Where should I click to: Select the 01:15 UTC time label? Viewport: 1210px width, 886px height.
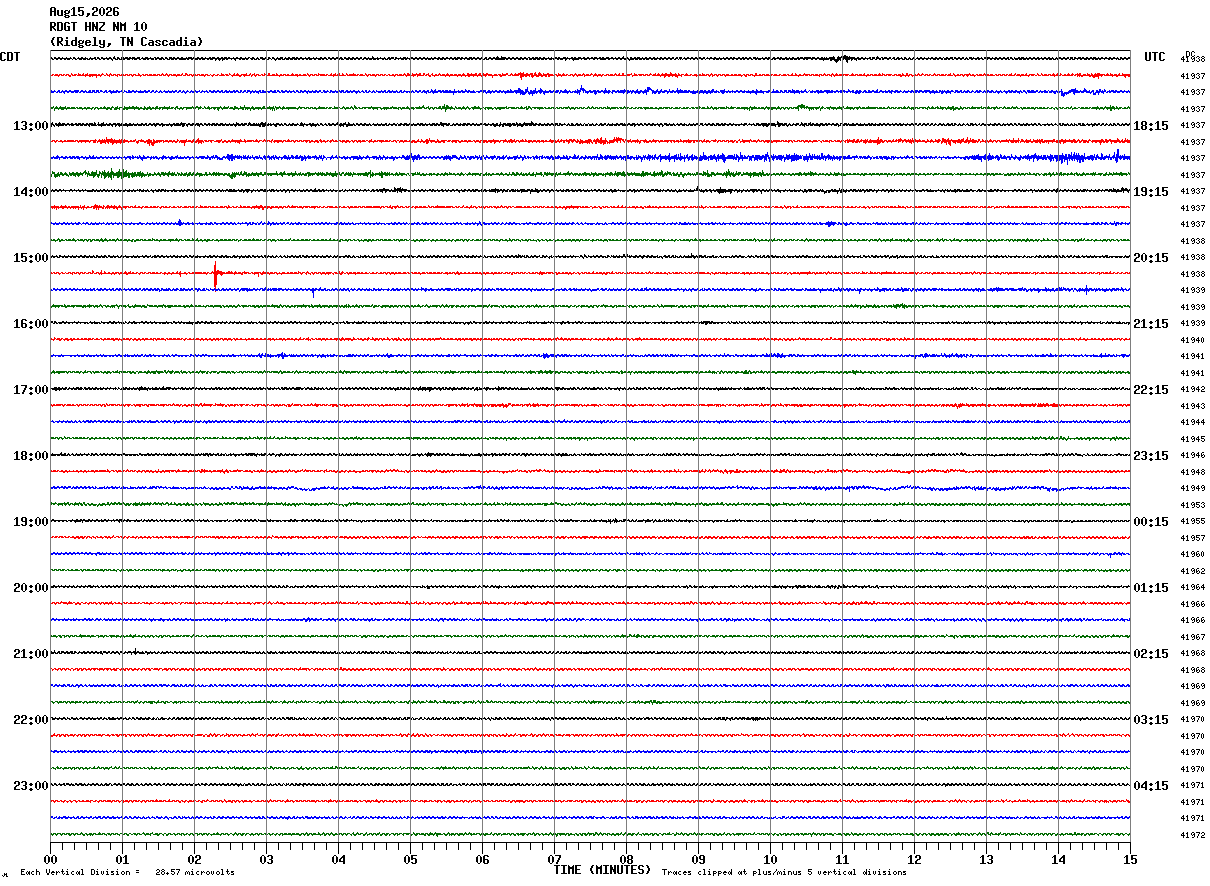coord(1151,588)
